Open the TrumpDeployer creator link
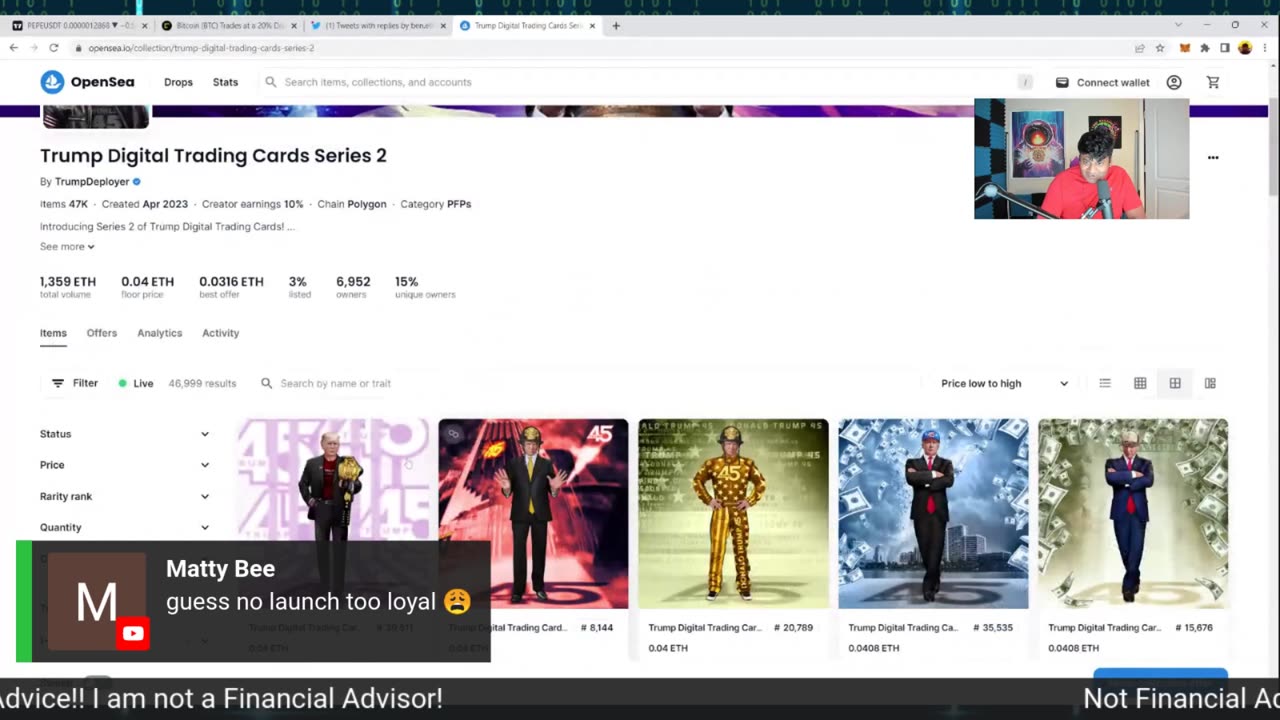Screen dimensions: 1280x720 coord(92,182)
